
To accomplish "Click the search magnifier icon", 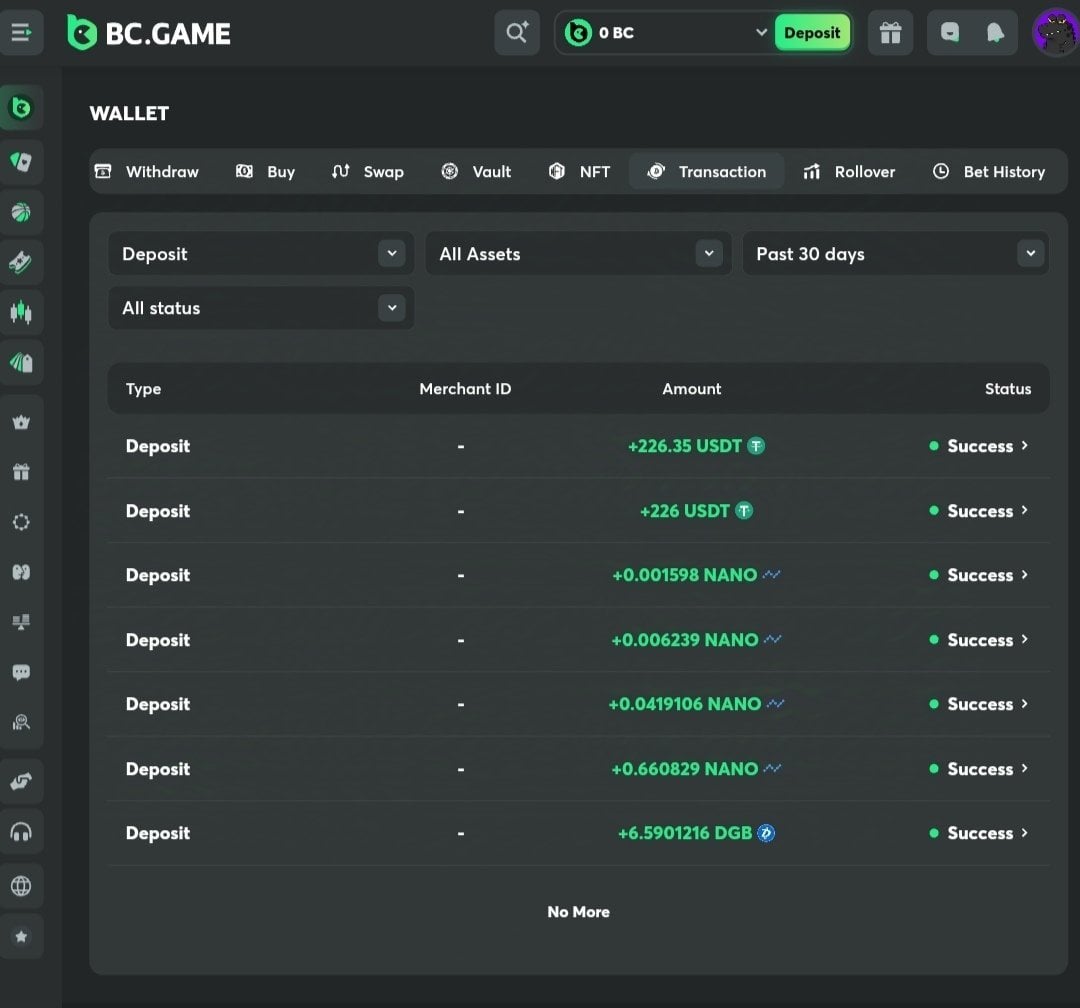I will 517,33.
